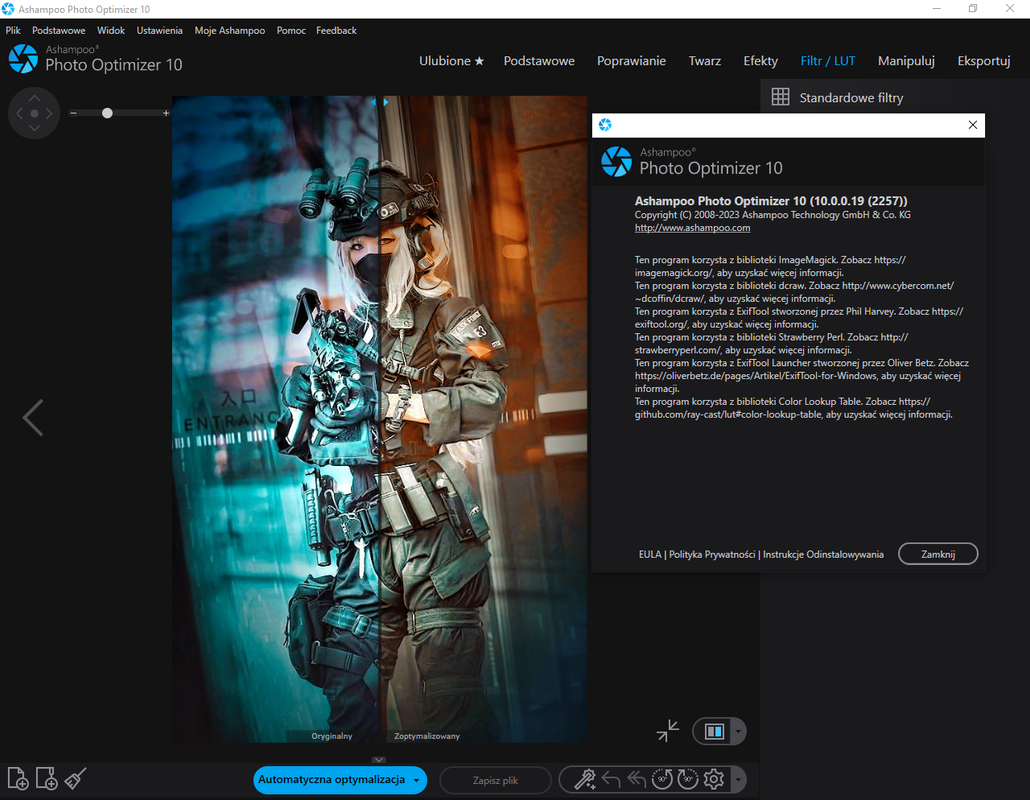This screenshot has width=1030, height=800.
Task: Toggle the split comparison view mode
Action: pyautogui.click(x=714, y=732)
